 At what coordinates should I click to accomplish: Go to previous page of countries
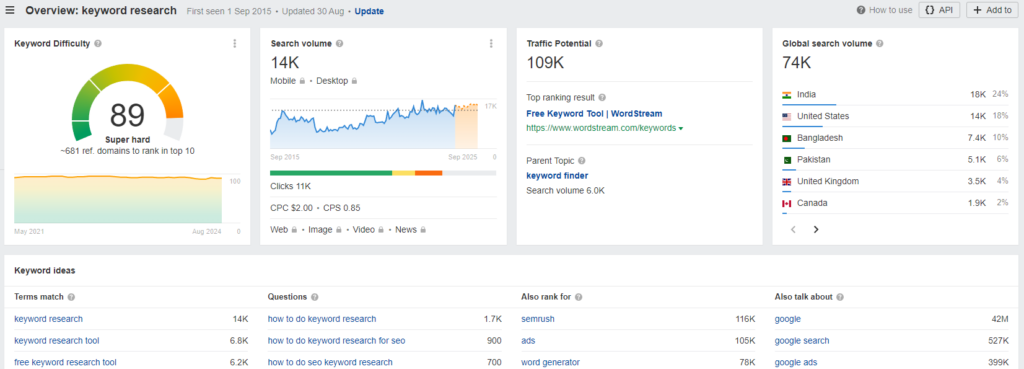pos(793,229)
